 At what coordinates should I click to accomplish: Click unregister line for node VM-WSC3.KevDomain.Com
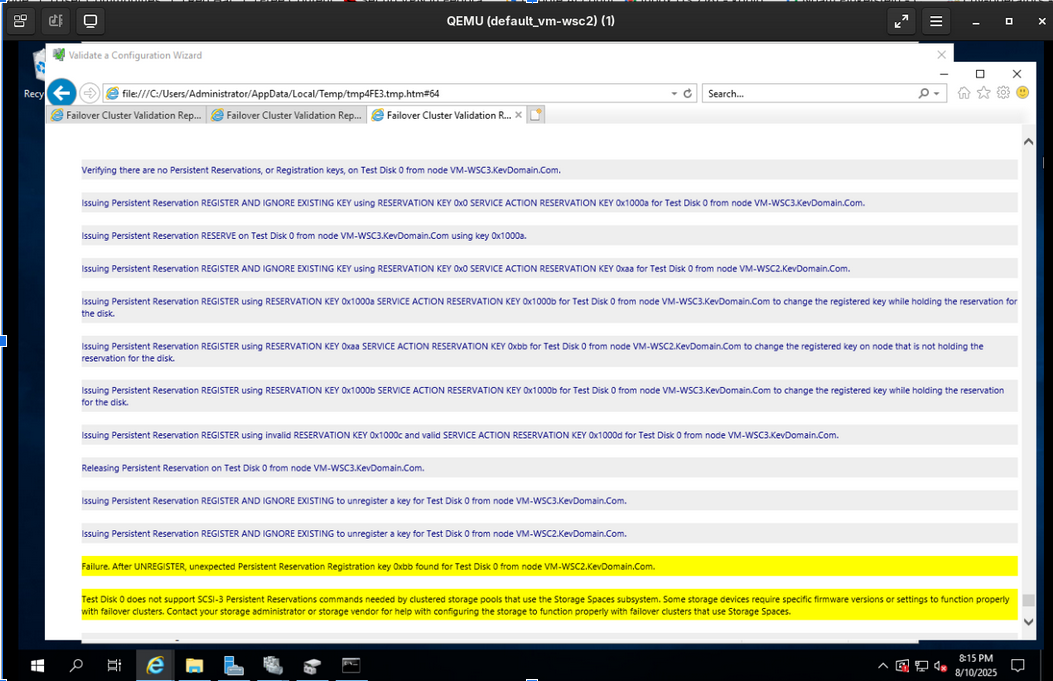point(549,500)
